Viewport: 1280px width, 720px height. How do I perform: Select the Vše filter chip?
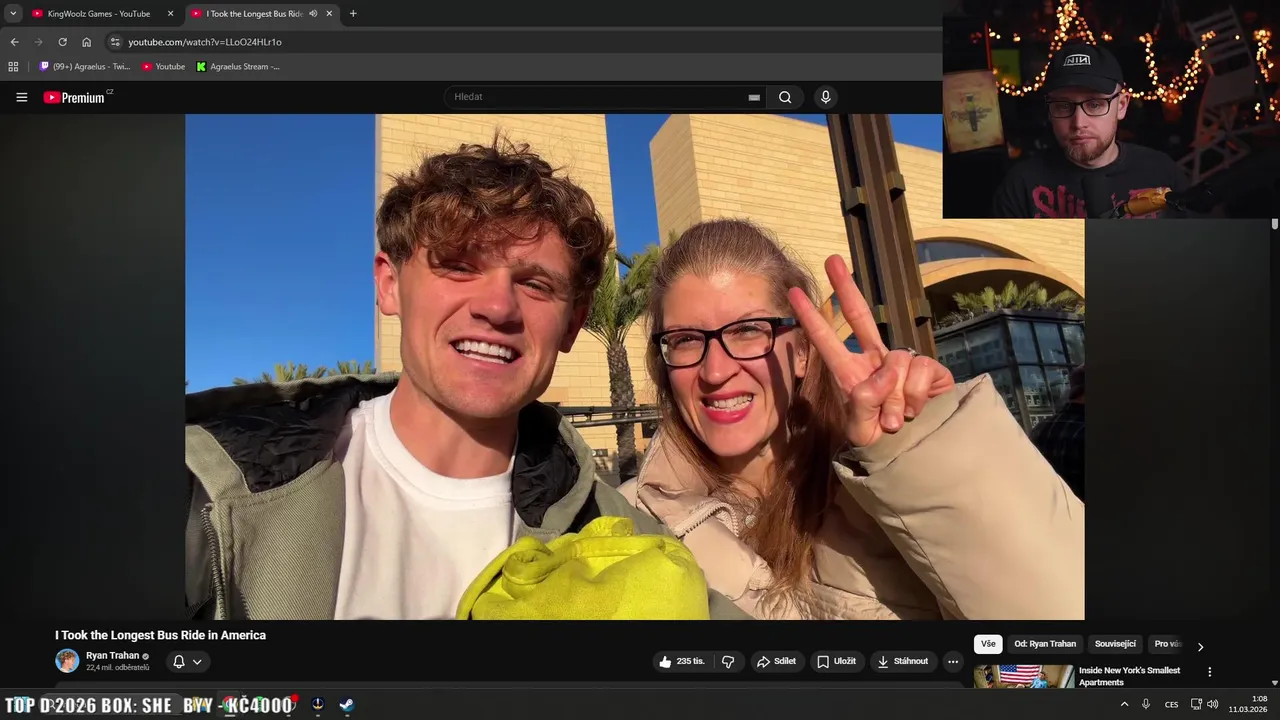(x=988, y=644)
